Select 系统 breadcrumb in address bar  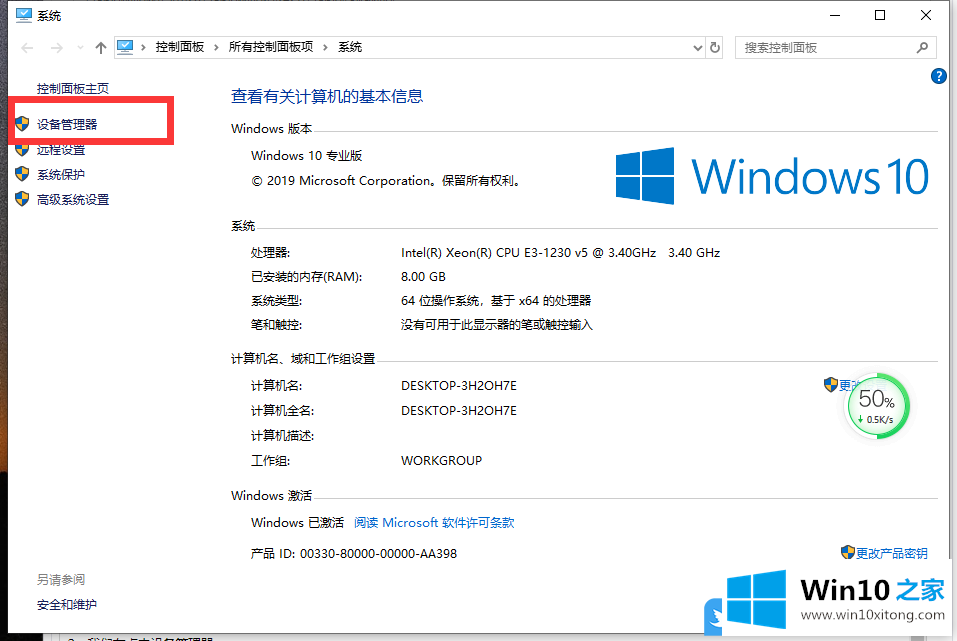pyautogui.click(x=350, y=47)
